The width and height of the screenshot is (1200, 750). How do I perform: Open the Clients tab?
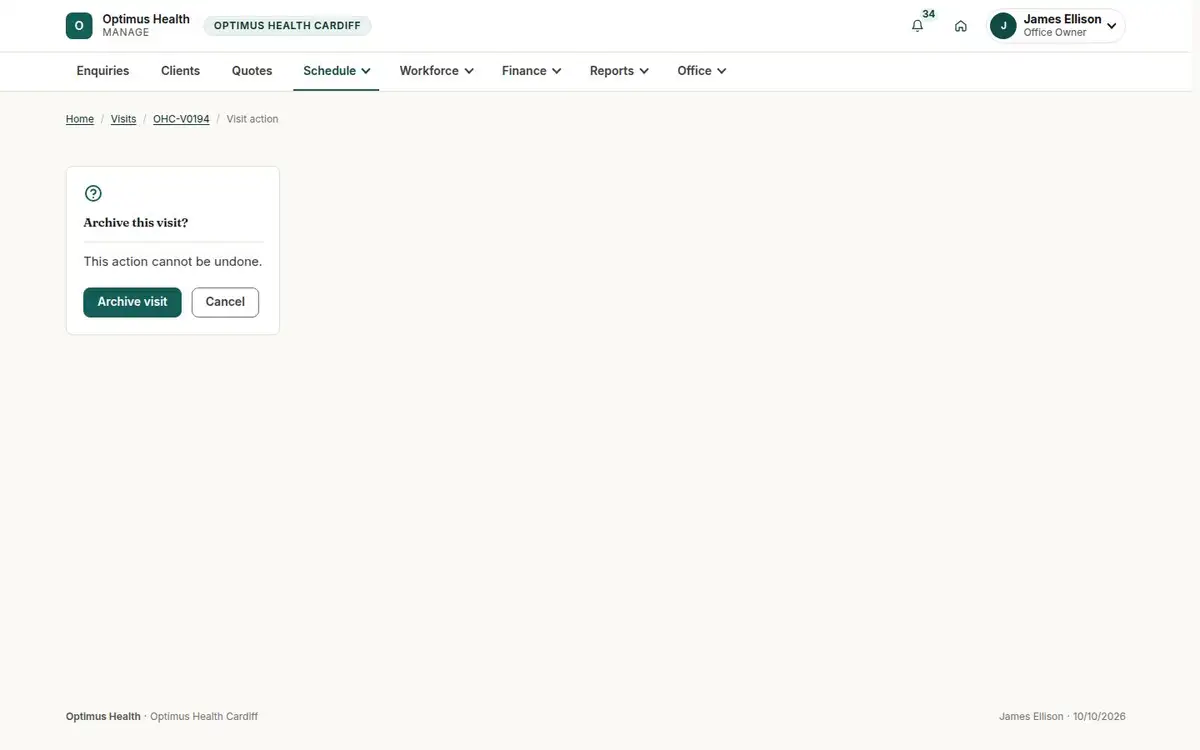tap(180, 71)
